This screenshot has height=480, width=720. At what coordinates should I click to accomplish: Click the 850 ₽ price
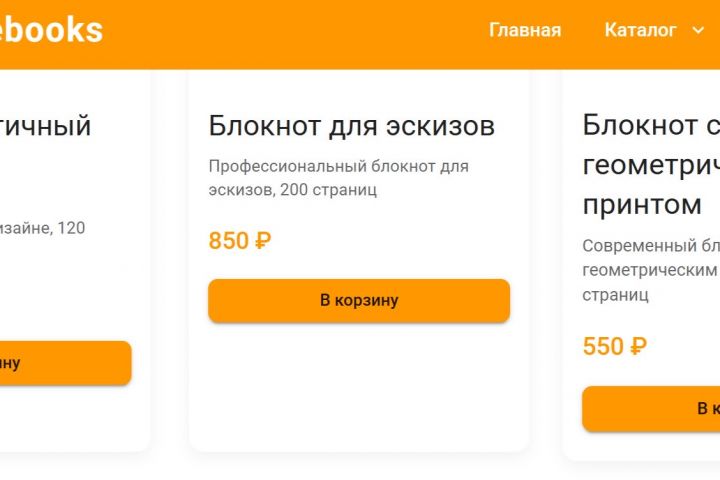click(240, 241)
